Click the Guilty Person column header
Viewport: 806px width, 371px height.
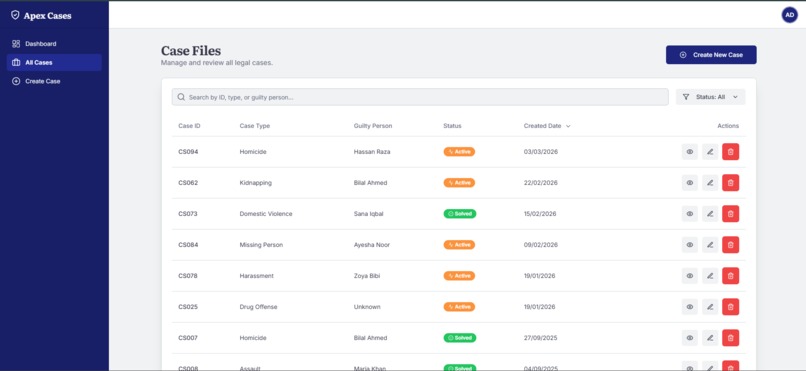[373, 126]
